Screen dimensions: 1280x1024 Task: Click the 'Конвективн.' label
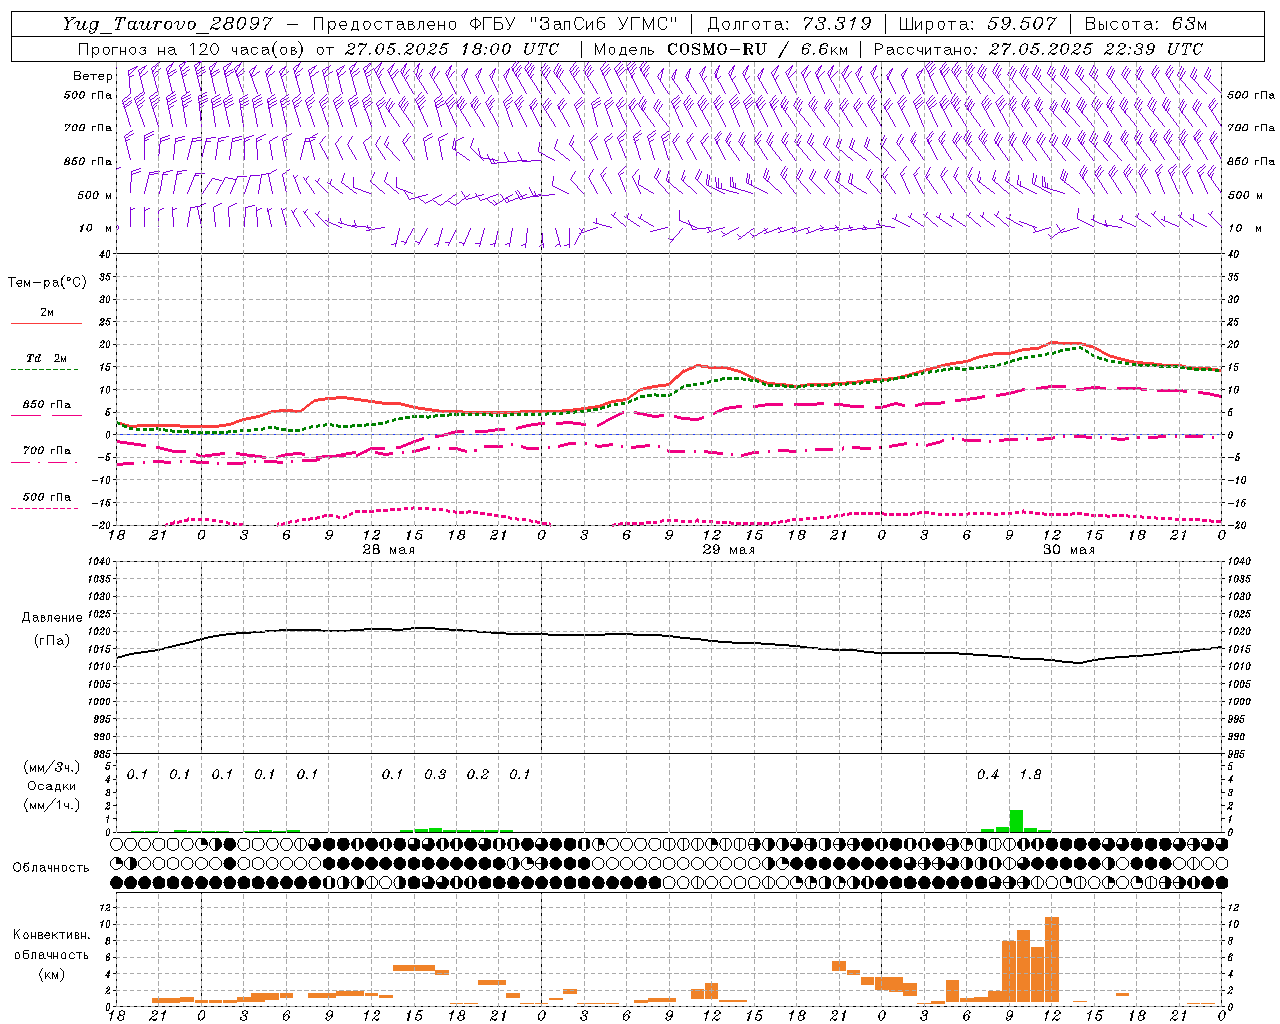51,935
